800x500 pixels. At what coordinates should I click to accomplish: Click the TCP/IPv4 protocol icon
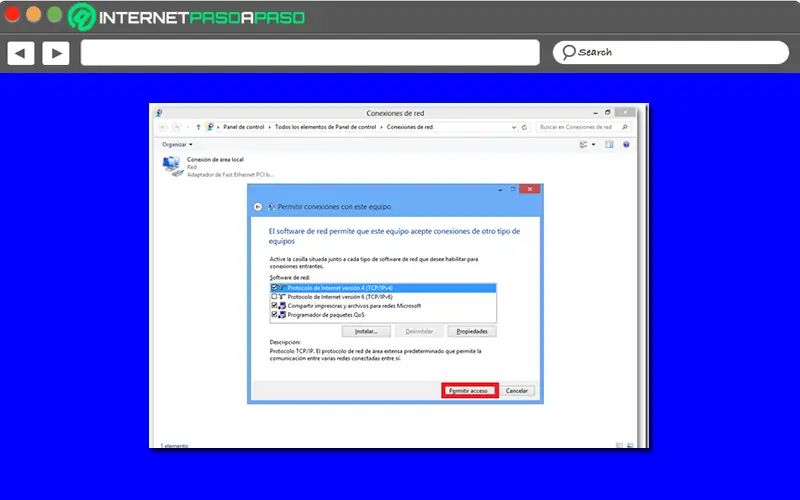(282, 288)
